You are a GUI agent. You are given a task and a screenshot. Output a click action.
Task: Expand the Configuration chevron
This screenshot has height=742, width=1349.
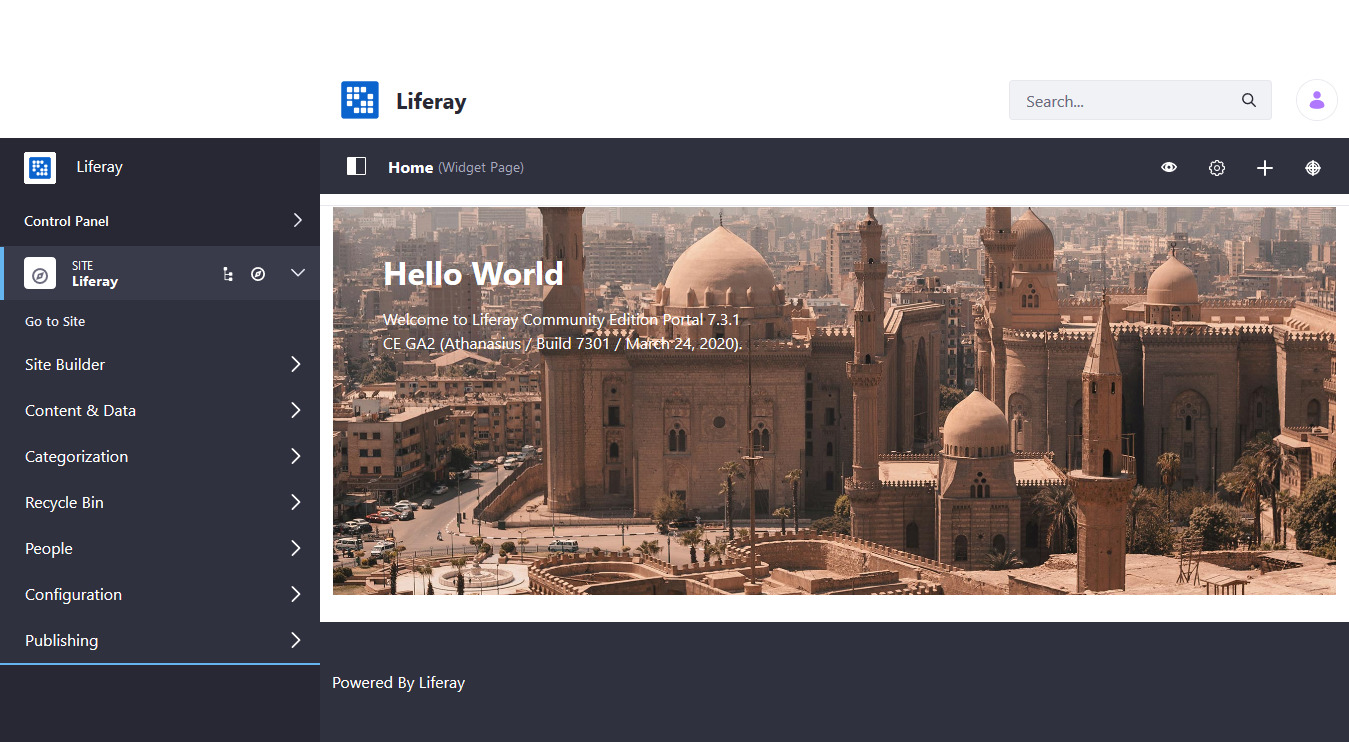pyautogui.click(x=296, y=594)
